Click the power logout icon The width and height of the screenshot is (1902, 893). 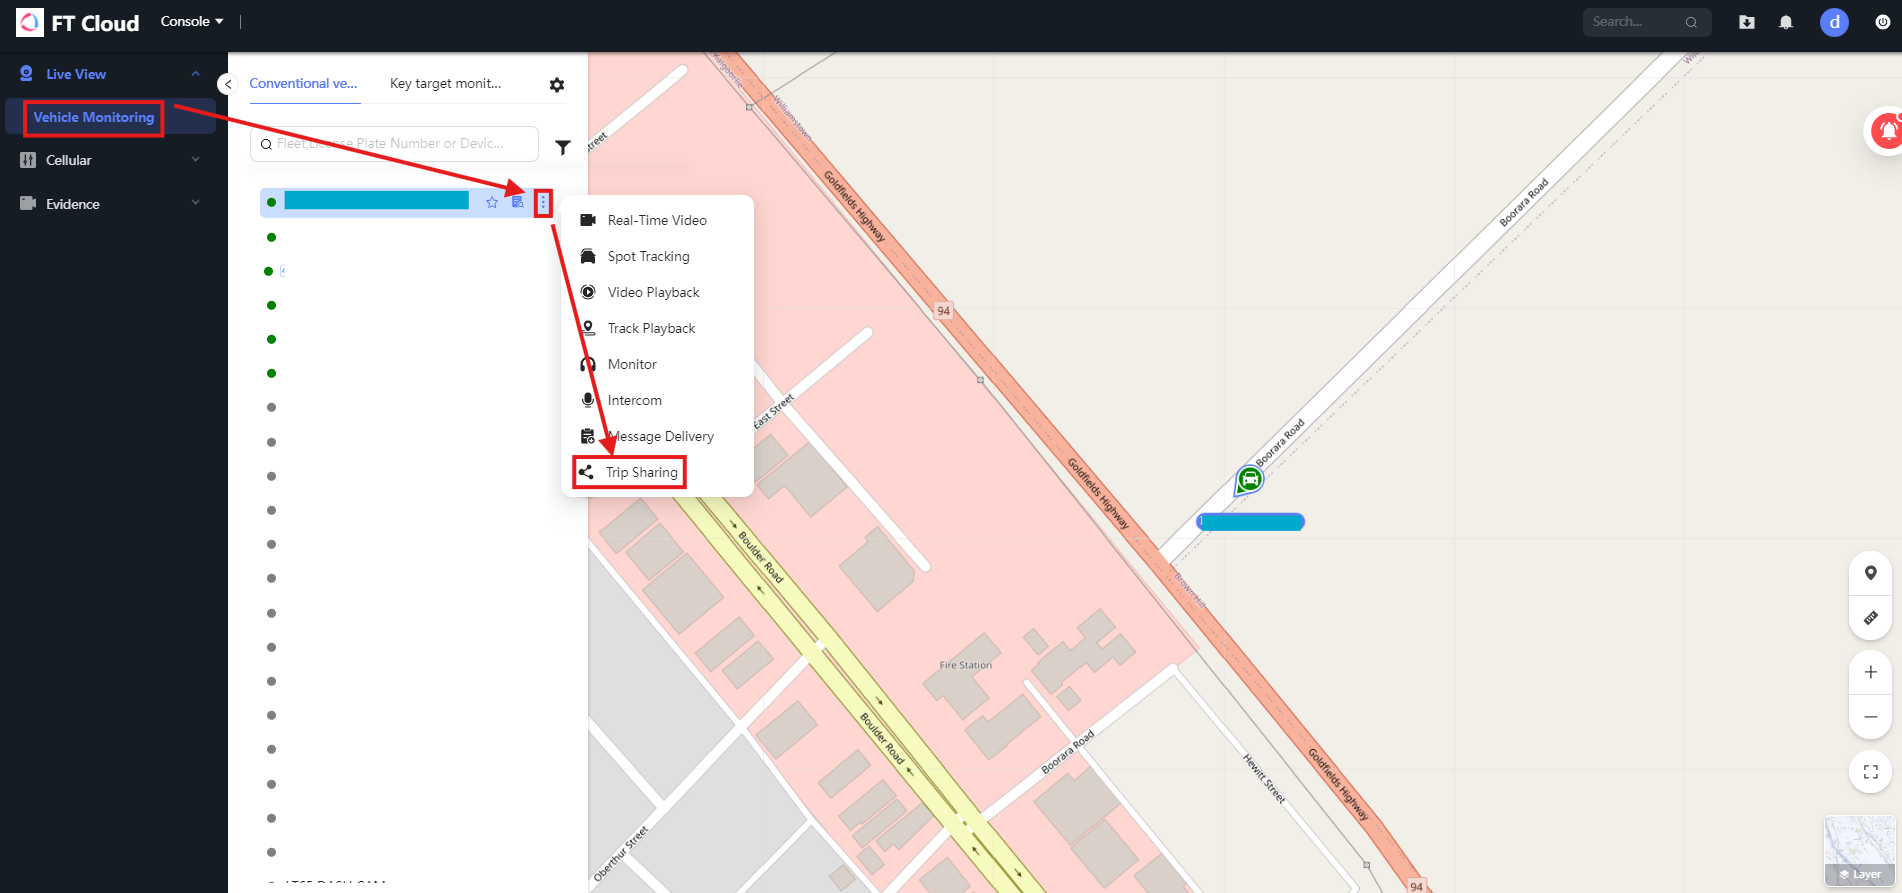pos(1882,22)
